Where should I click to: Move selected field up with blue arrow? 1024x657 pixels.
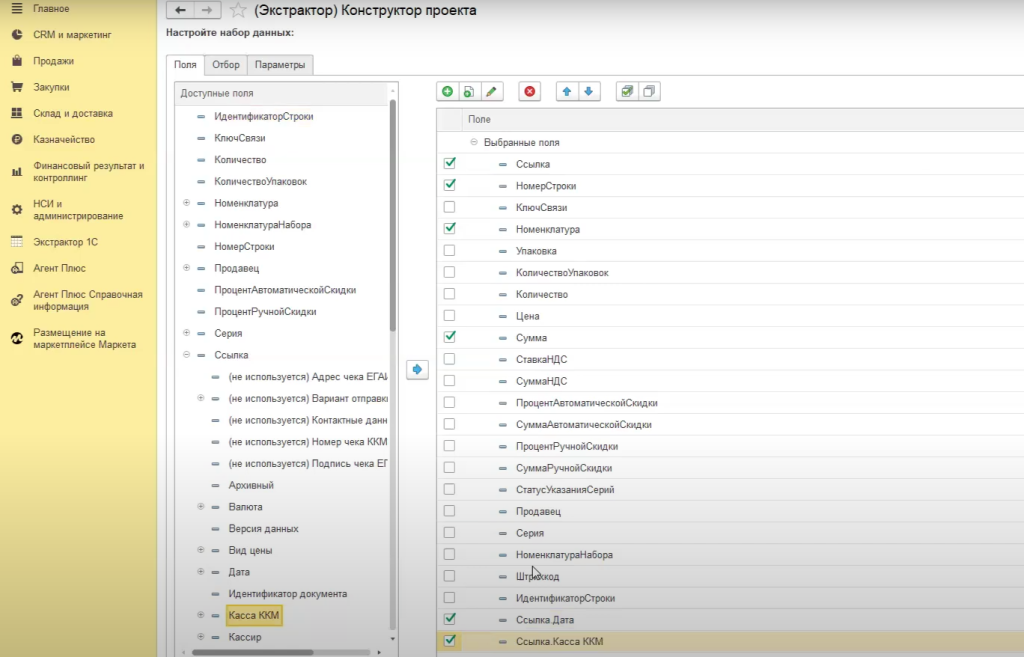(x=567, y=91)
